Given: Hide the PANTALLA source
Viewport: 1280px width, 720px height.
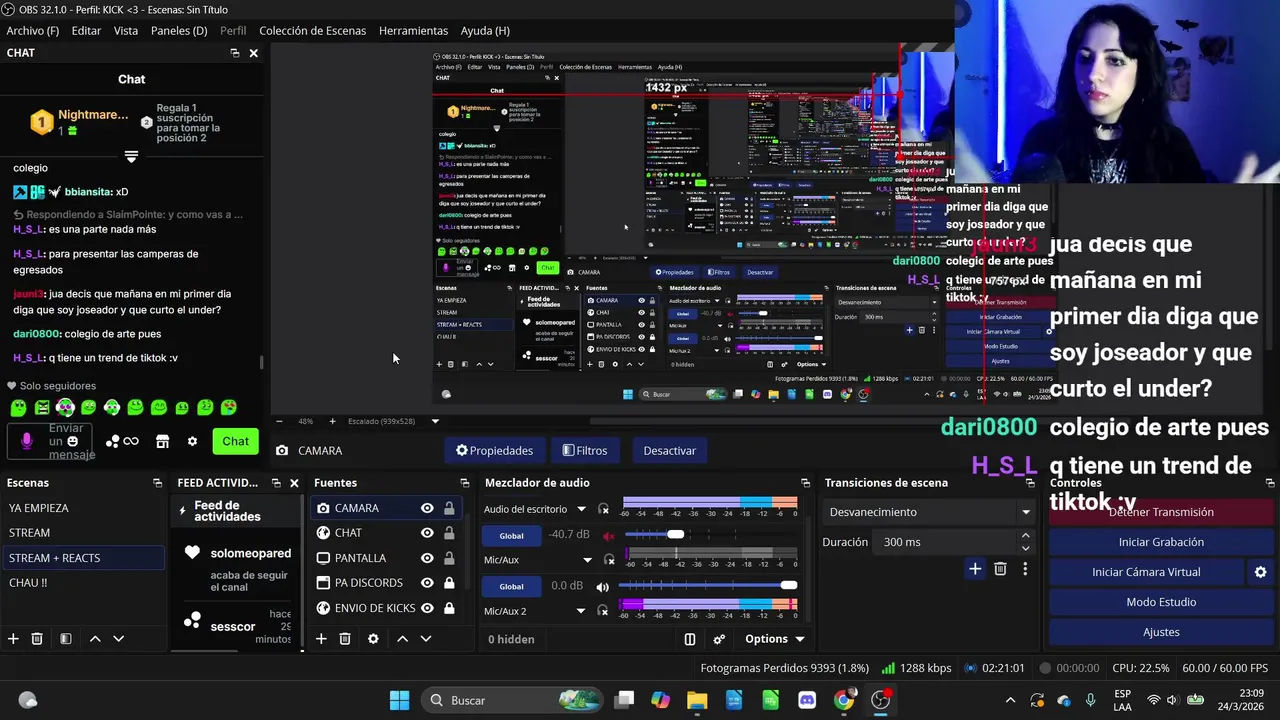Looking at the screenshot, I should pos(427,558).
